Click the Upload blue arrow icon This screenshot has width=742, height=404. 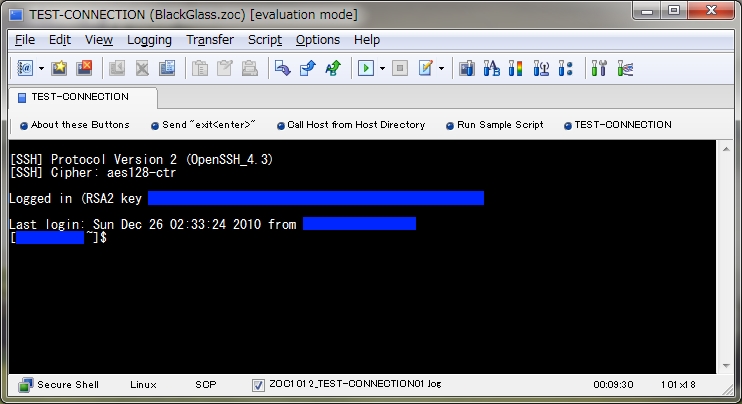coord(308,69)
